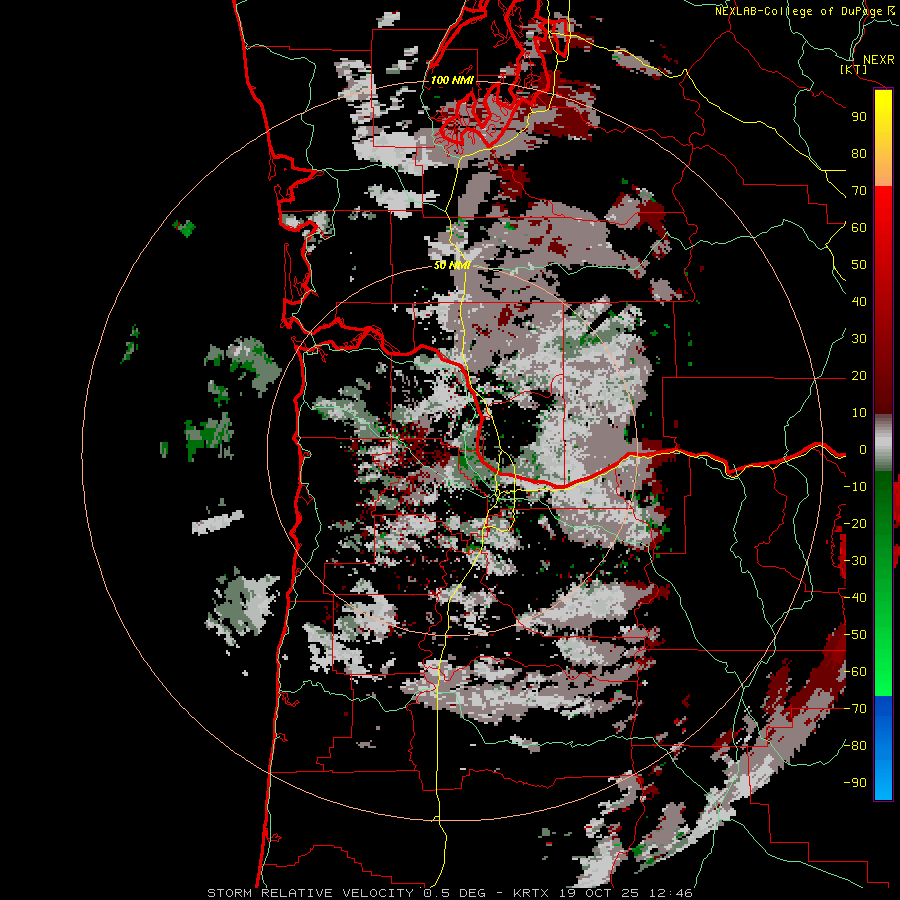Click the NEXR label above the scale
The height and width of the screenshot is (900, 900).
point(879,60)
